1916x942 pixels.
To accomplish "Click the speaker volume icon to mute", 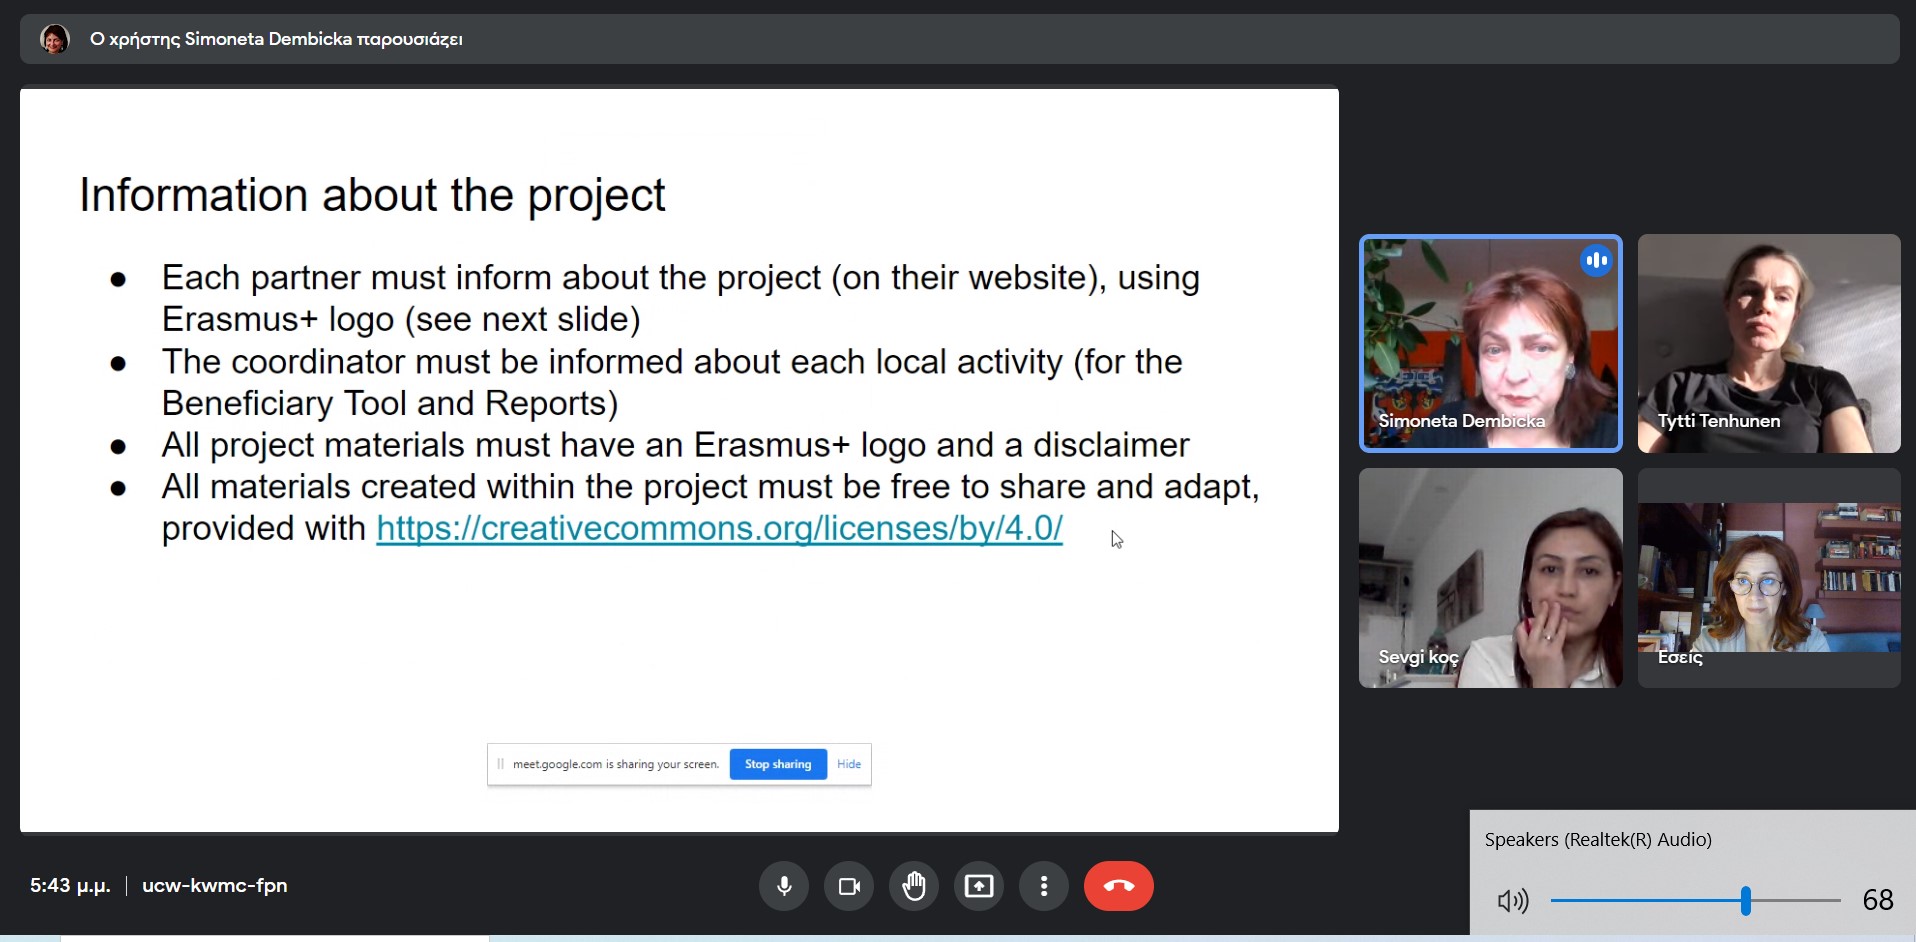I will [x=1512, y=901].
